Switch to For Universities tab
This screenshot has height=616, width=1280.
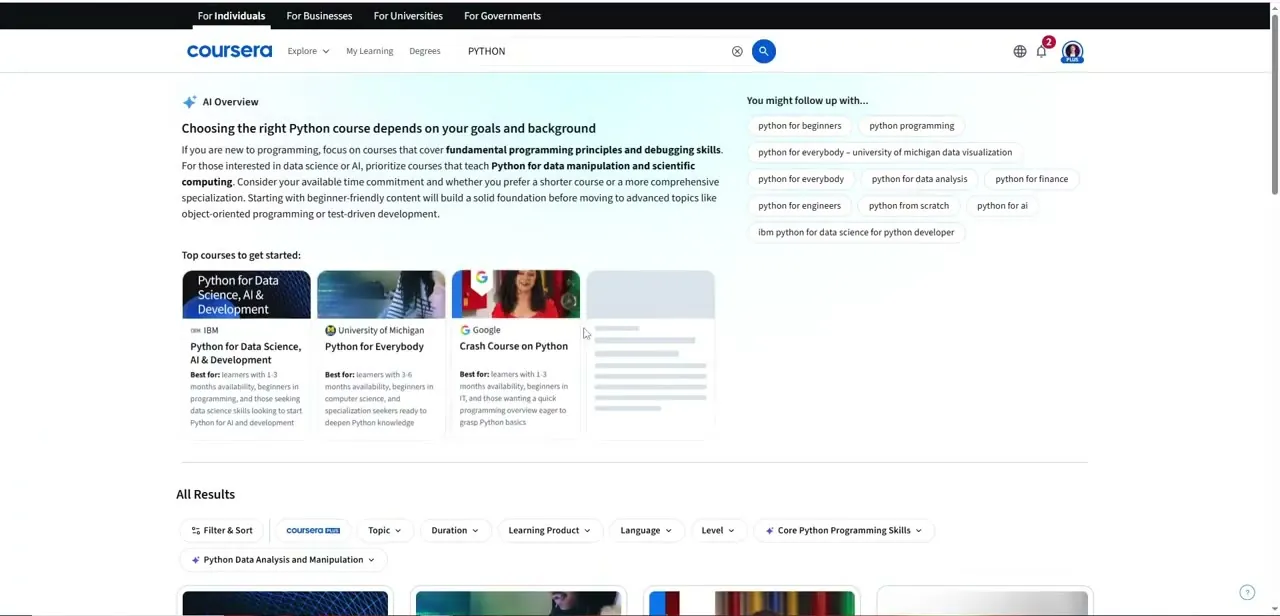pos(408,16)
